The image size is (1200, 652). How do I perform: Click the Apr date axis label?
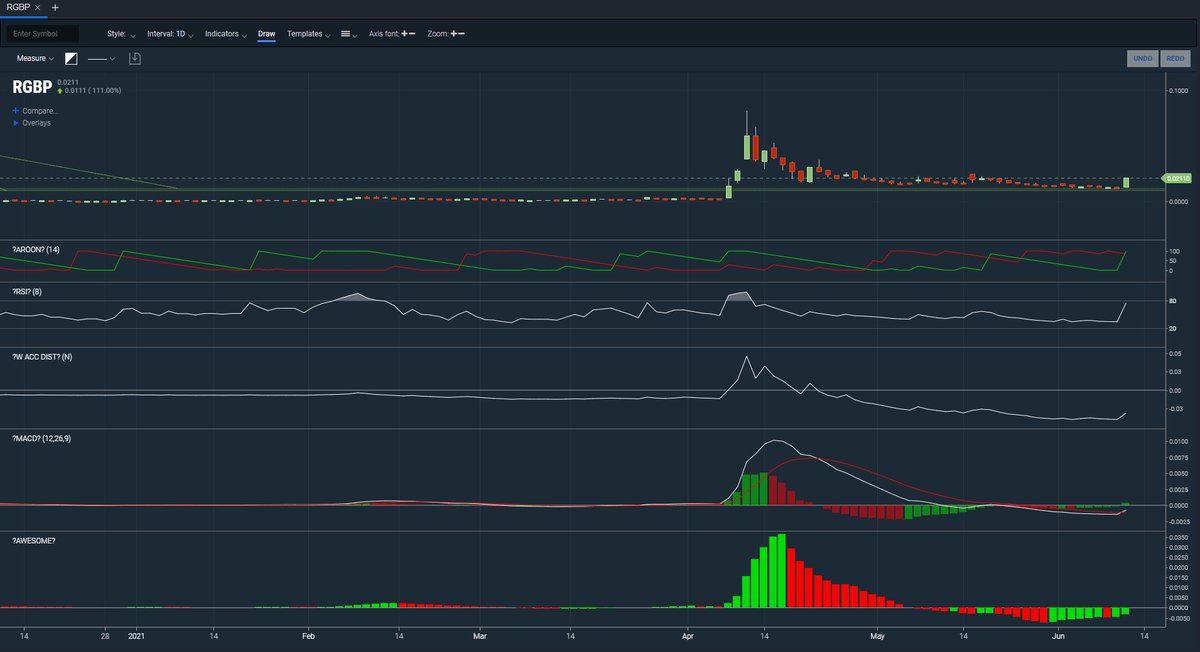[687, 635]
